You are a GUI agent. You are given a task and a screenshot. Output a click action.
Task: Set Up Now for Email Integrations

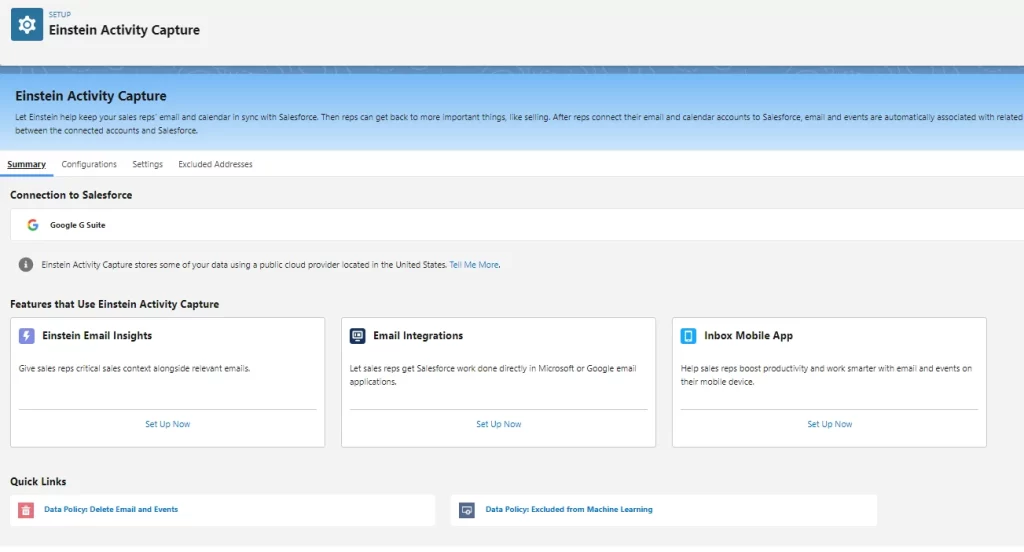point(498,424)
